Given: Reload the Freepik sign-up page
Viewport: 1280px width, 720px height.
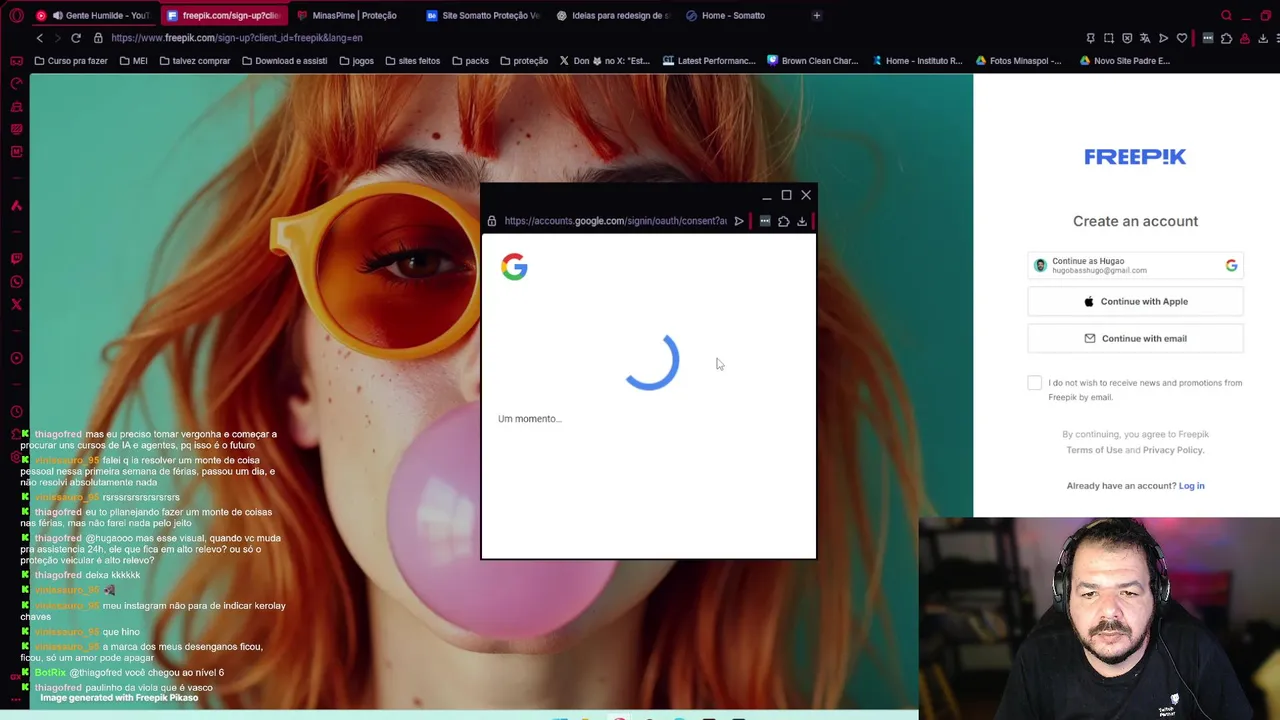Looking at the screenshot, I should click(76, 38).
